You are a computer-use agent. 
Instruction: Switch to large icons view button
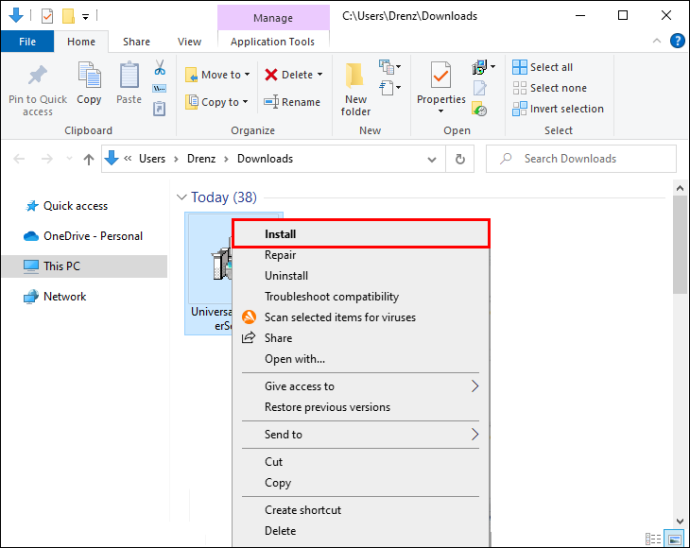[x=674, y=538]
